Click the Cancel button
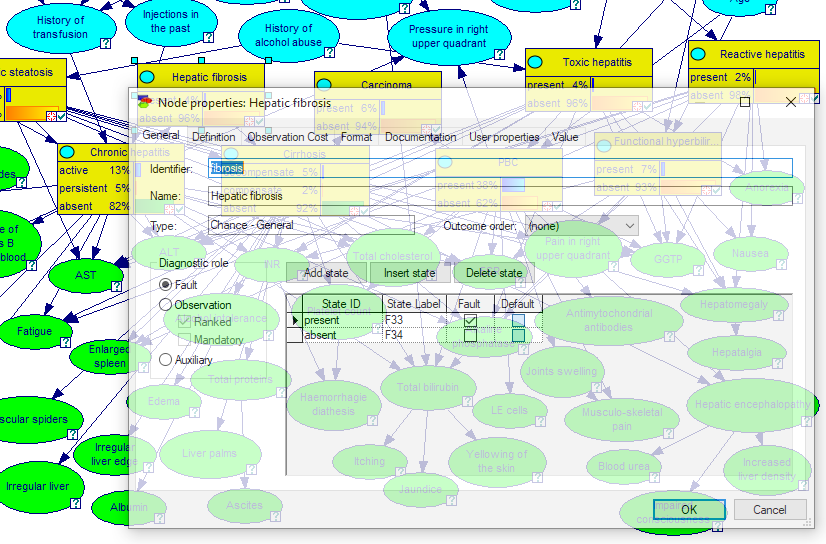Image resolution: width=826 pixels, height=544 pixels. tap(770, 510)
